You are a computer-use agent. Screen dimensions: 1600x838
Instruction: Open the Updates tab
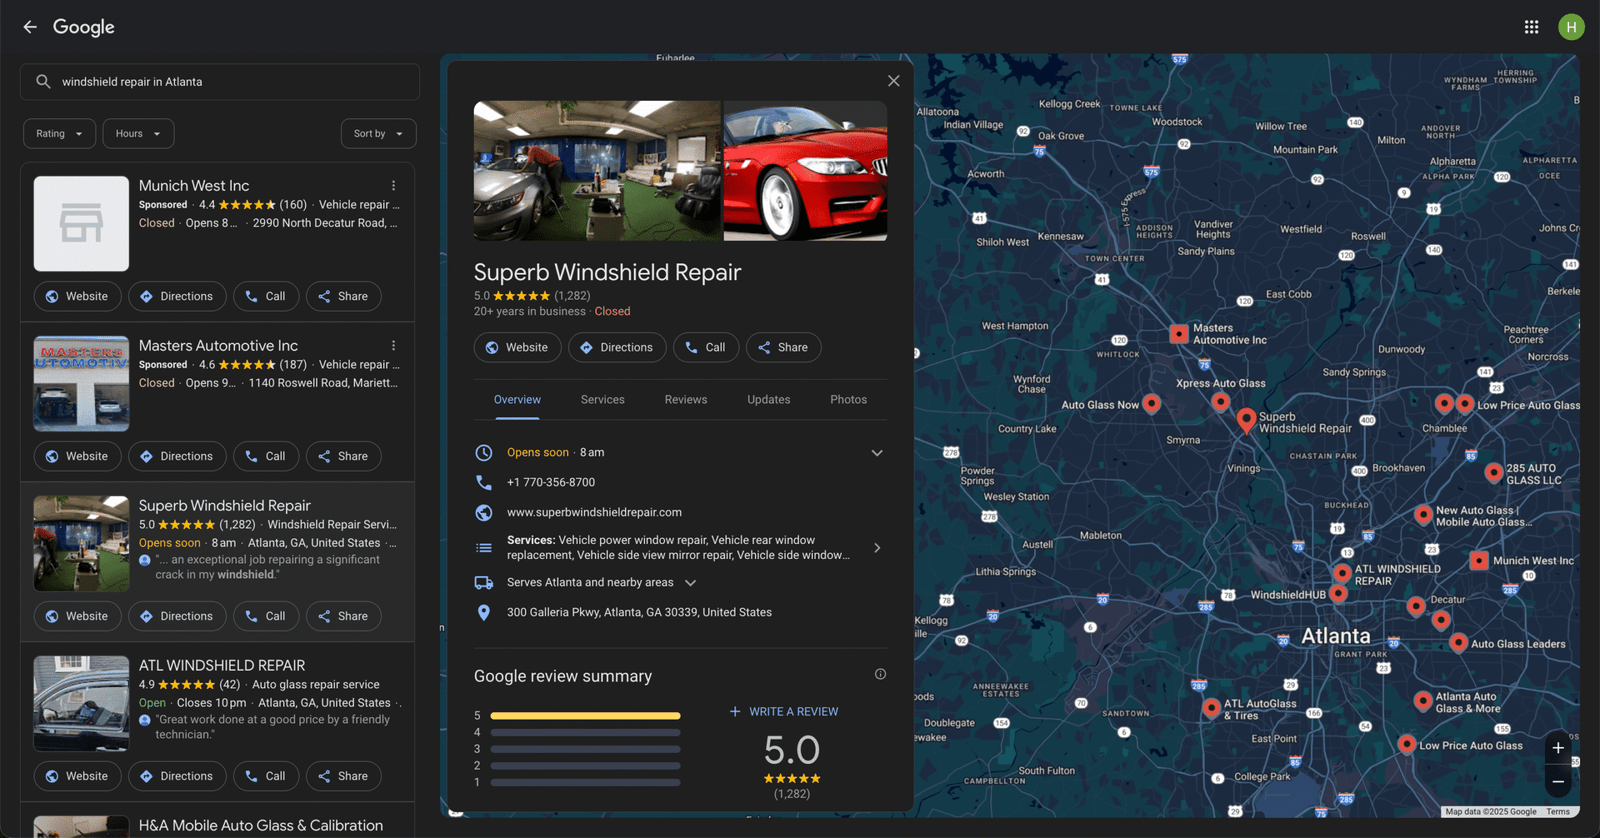769,400
